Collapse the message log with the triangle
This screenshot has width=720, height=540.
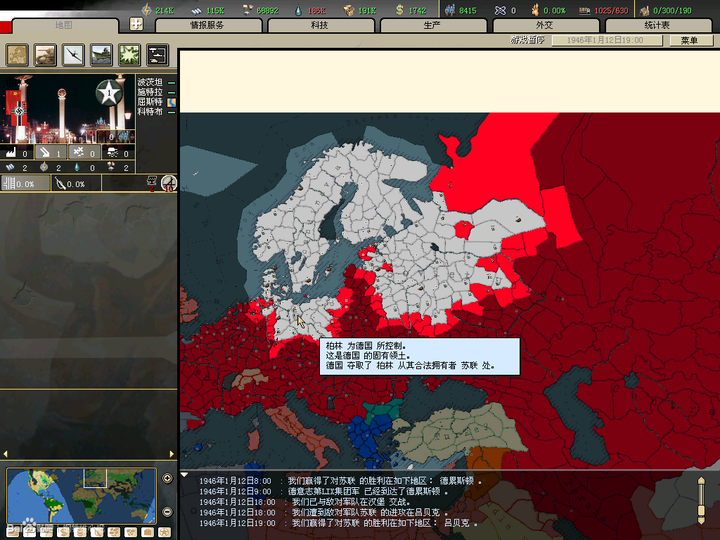(x=184, y=474)
